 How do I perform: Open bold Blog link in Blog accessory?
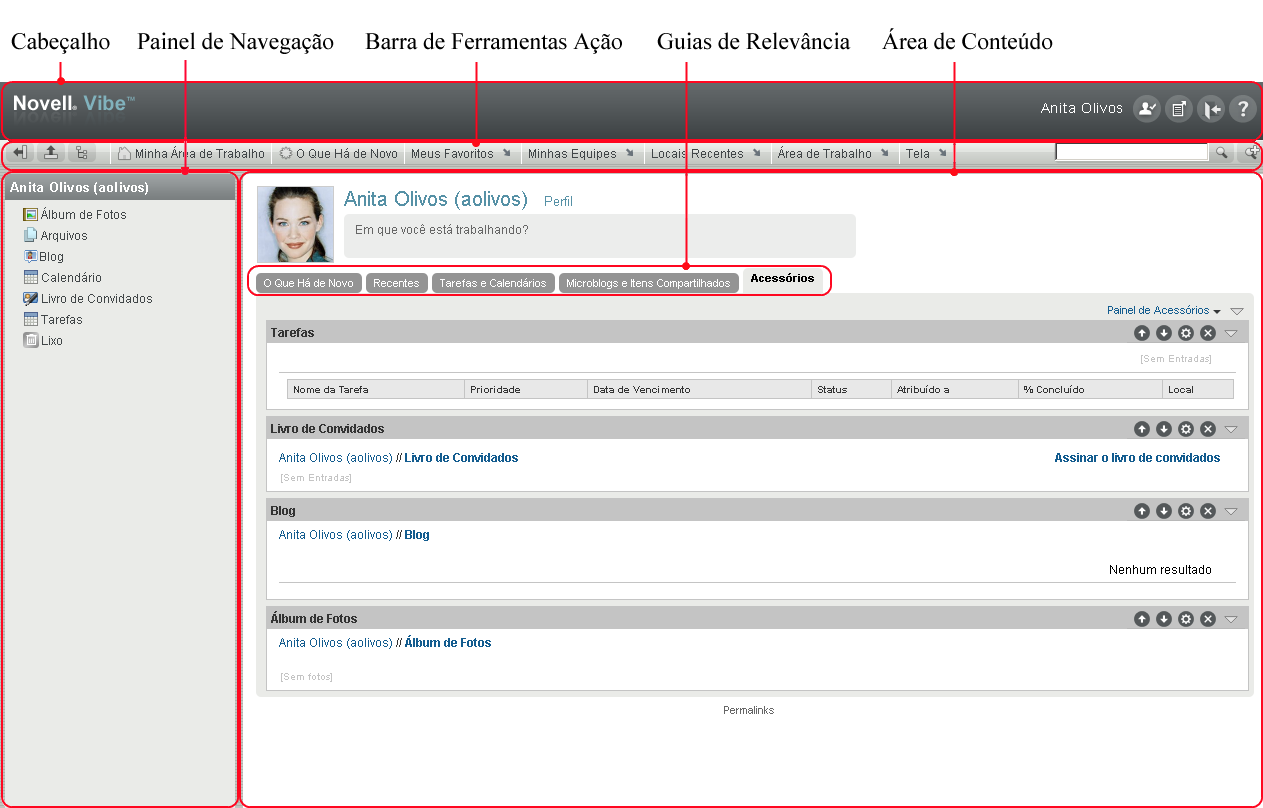click(x=417, y=535)
